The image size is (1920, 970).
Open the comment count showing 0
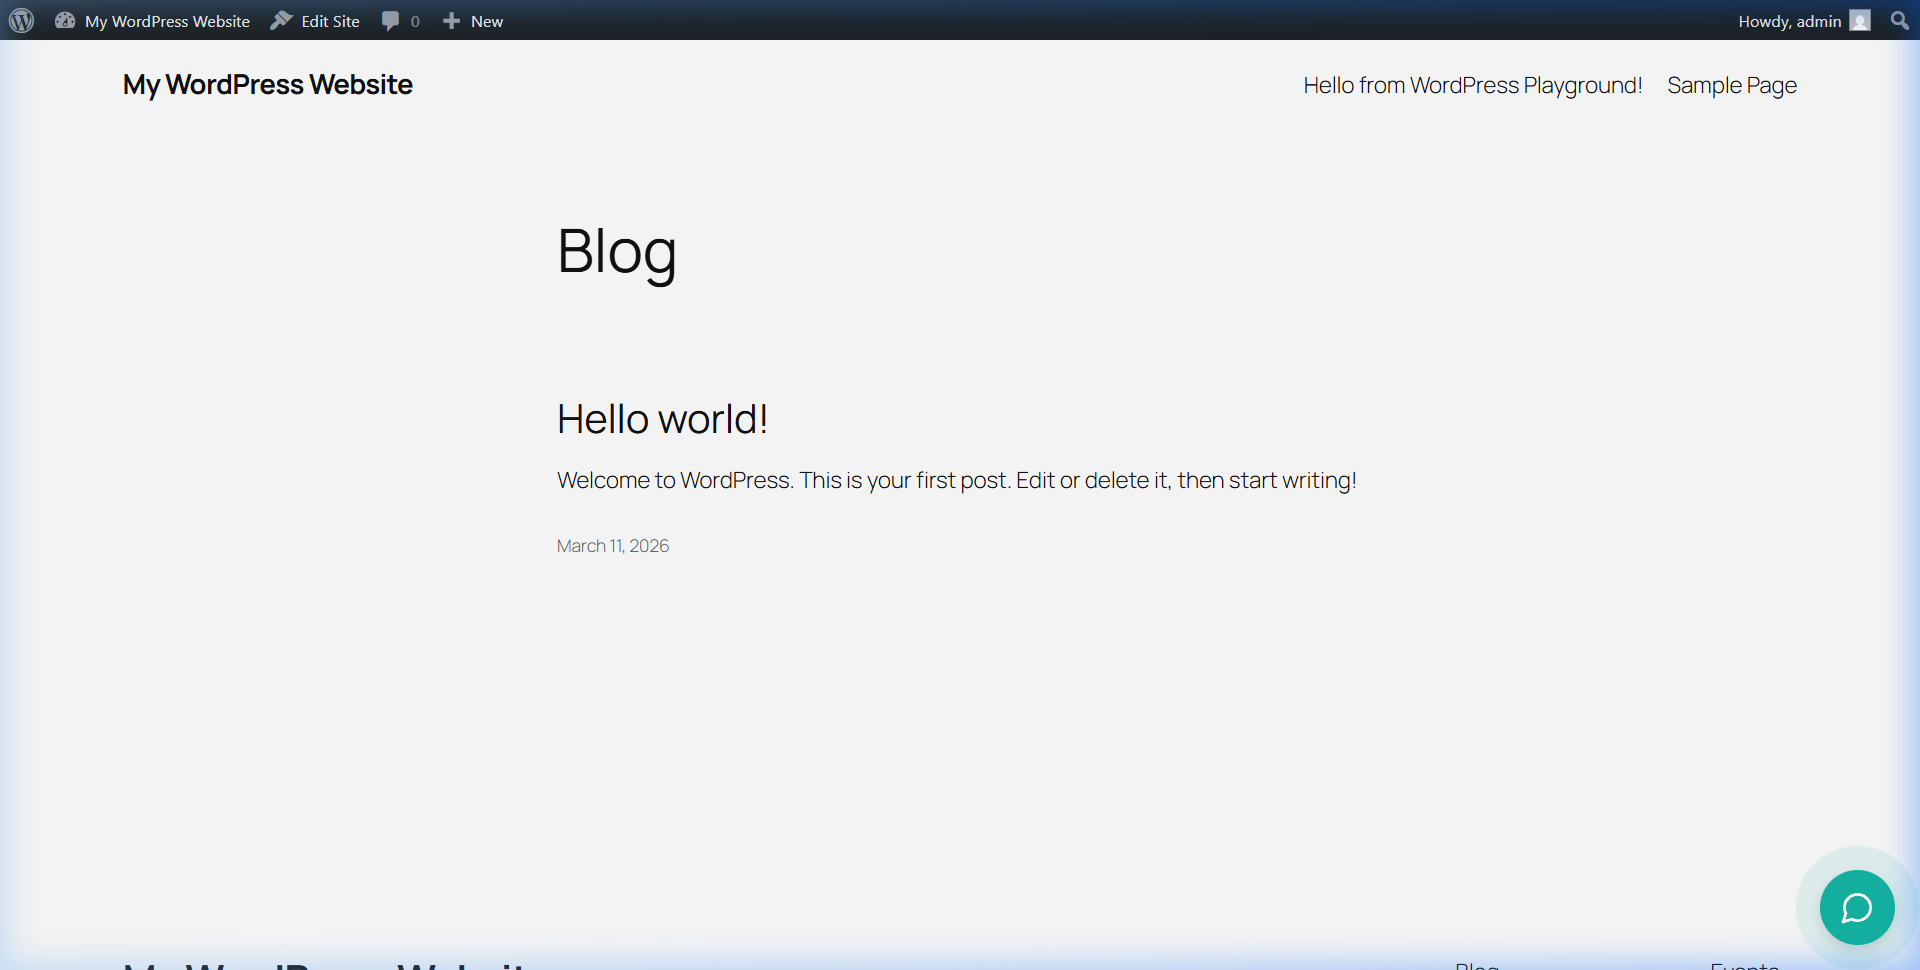tap(415, 21)
